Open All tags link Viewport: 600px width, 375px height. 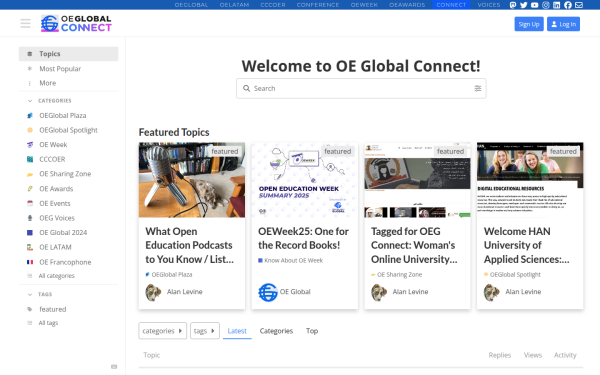[x=68, y=323]
